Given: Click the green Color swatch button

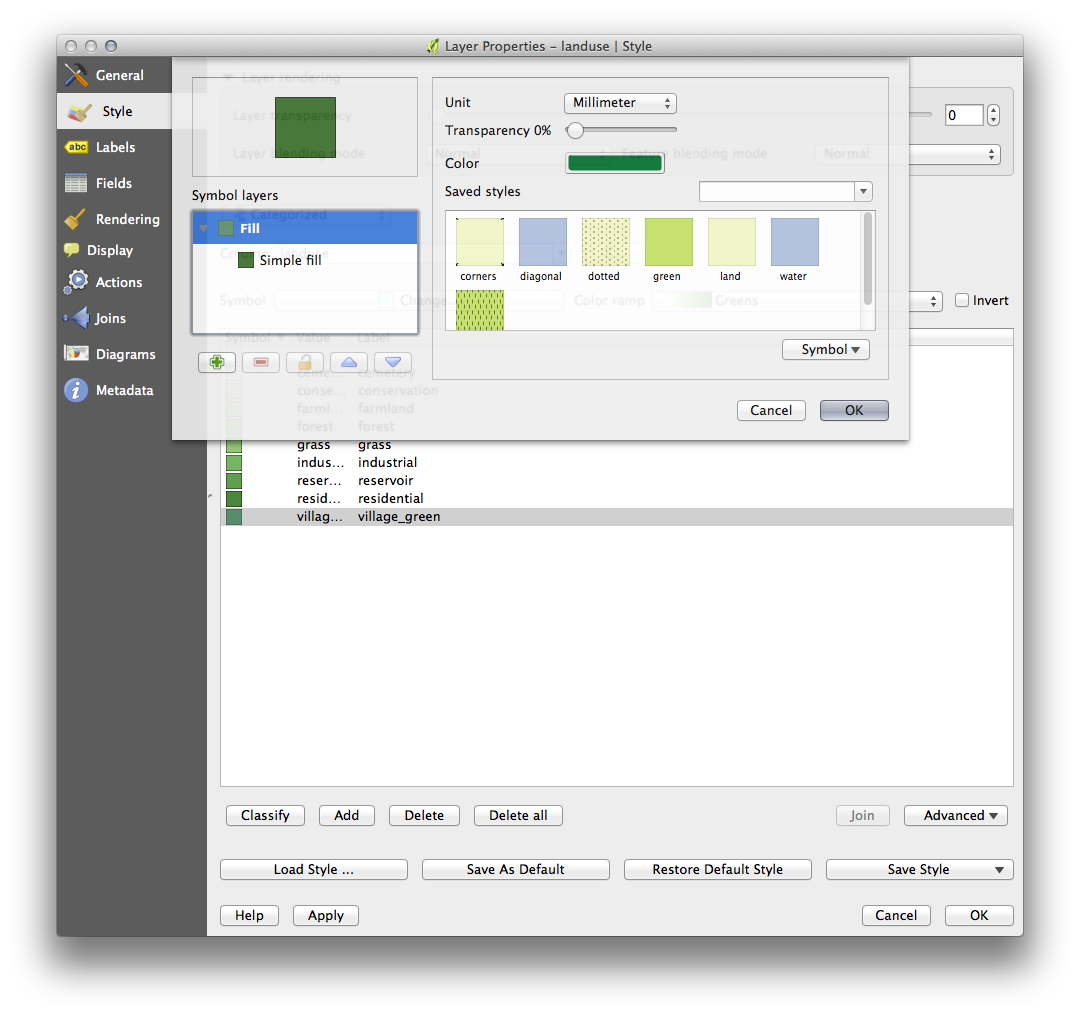Looking at the screenshot, I should pos(615,163).
